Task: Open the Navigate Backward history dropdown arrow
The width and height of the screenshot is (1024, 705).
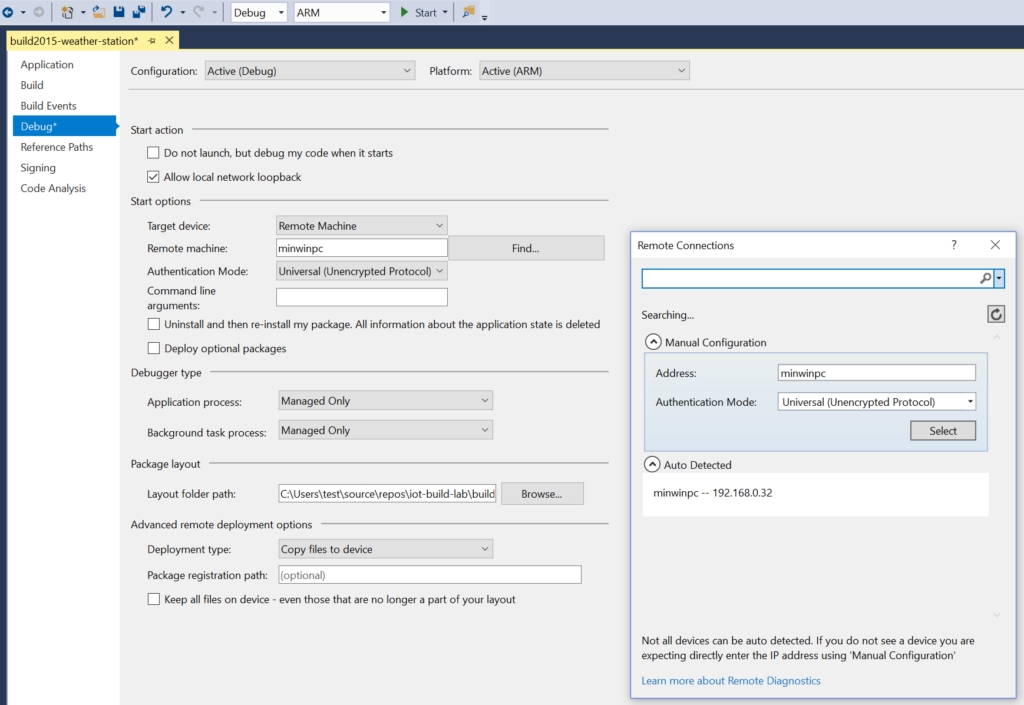Action: point(23,12)
